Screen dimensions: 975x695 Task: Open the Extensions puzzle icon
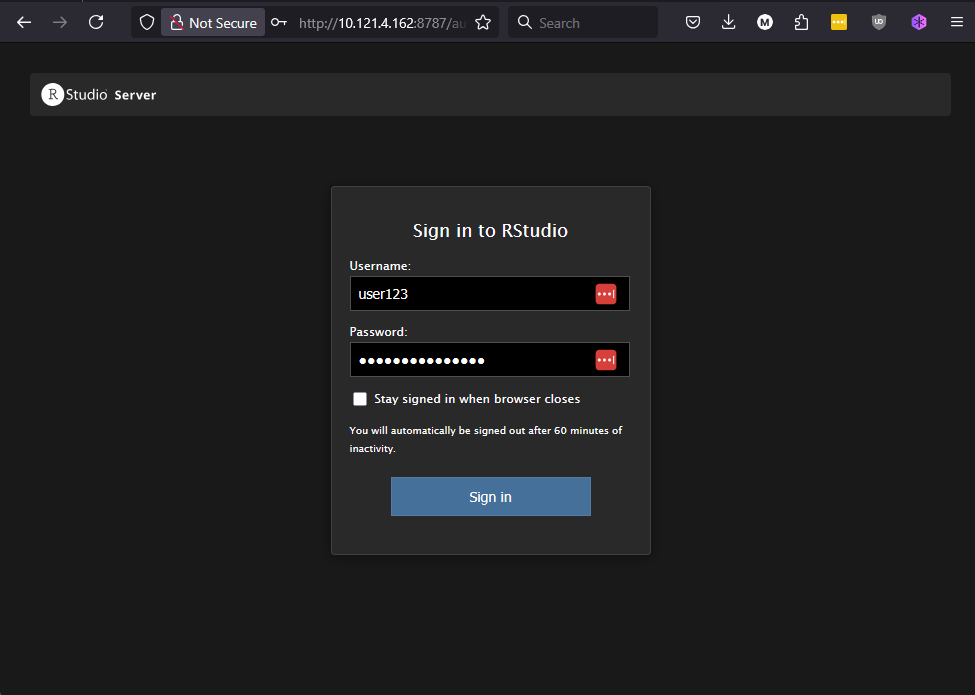click(x=802, y=23)
